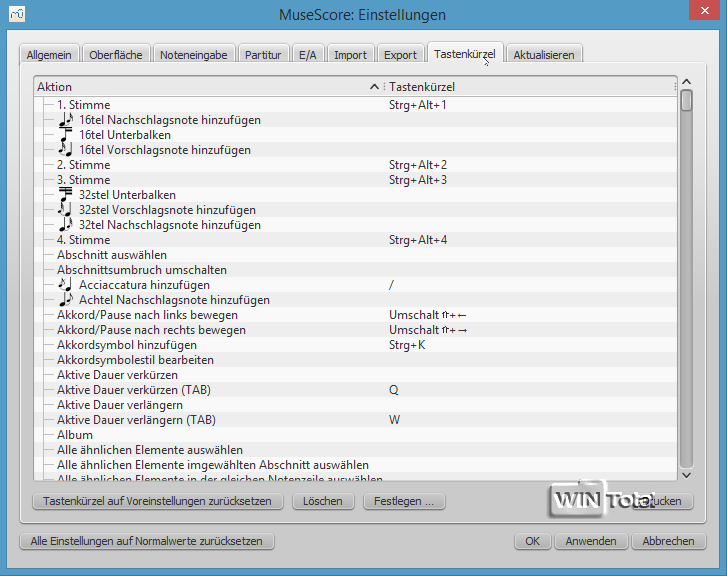Open the Export tab
The height and width of the screenshot is (576, 727).
coord(400,55)
